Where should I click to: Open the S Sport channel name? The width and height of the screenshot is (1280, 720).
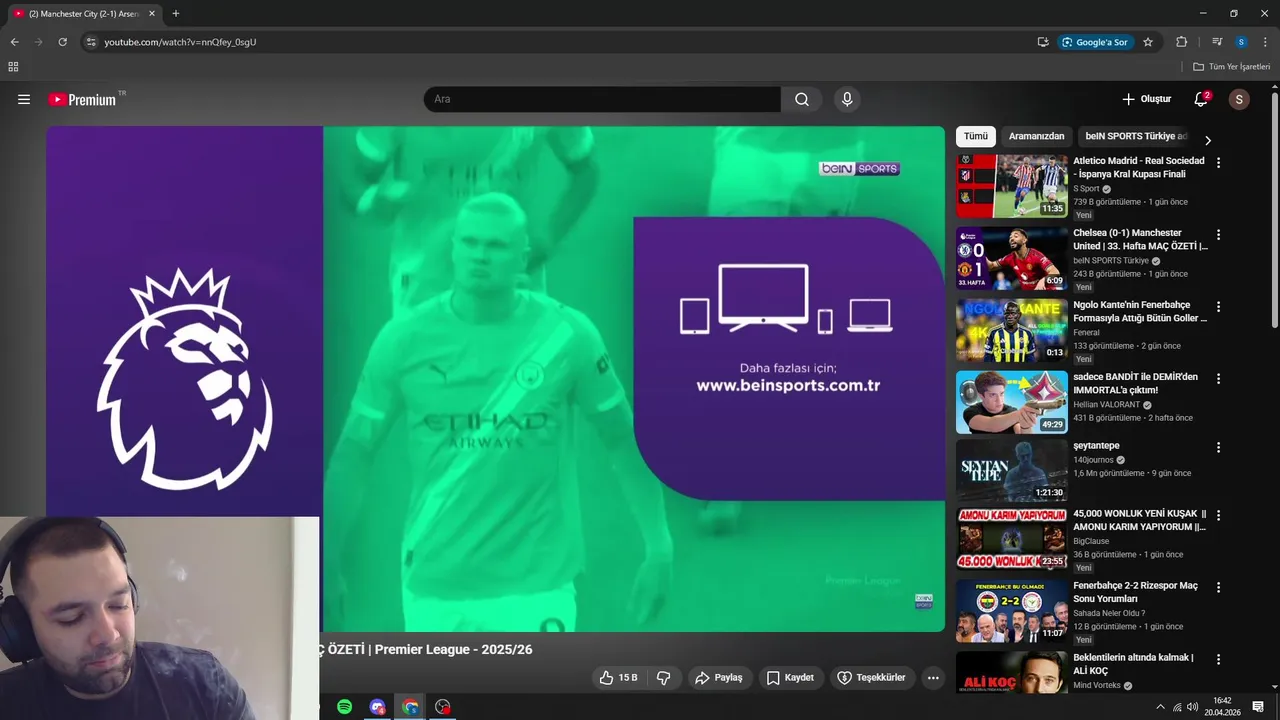coord(1086,188)
